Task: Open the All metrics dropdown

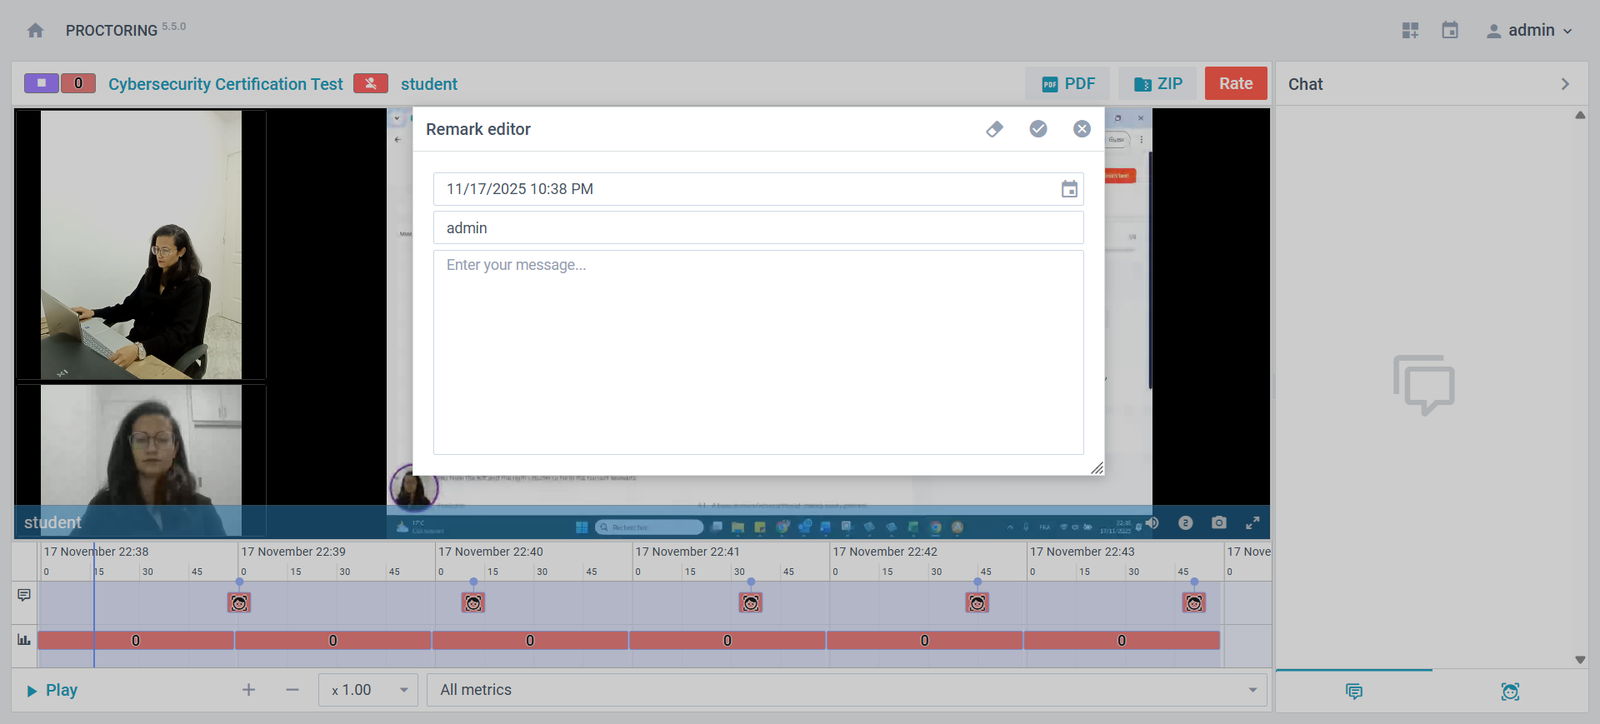Action: (x=846, y=690)
